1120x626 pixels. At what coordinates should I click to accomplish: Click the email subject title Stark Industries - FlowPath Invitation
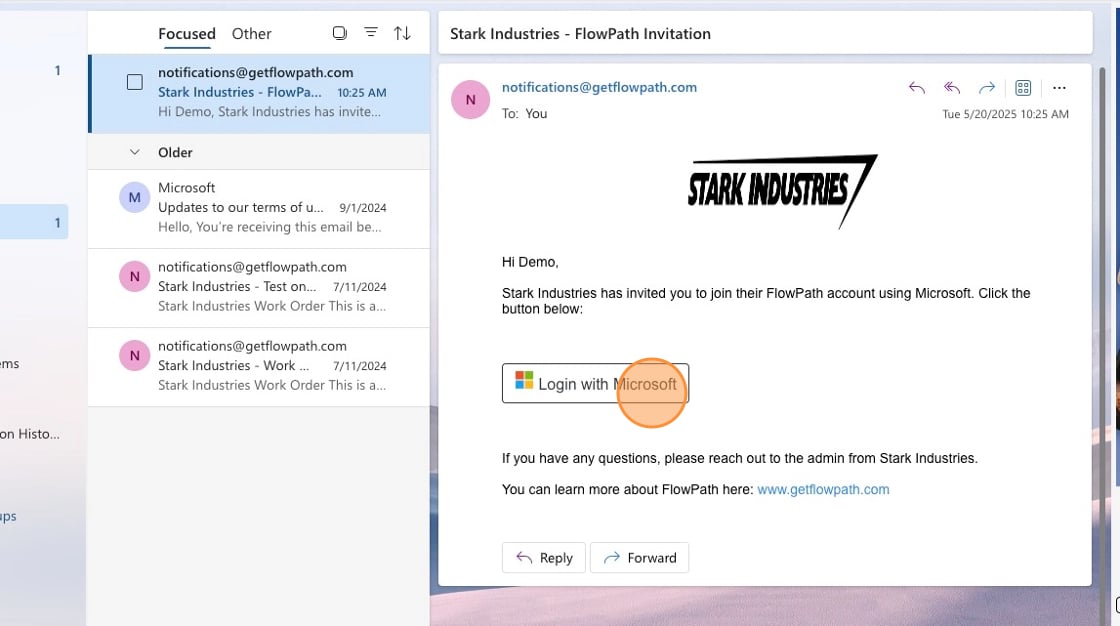pos(580,34)
